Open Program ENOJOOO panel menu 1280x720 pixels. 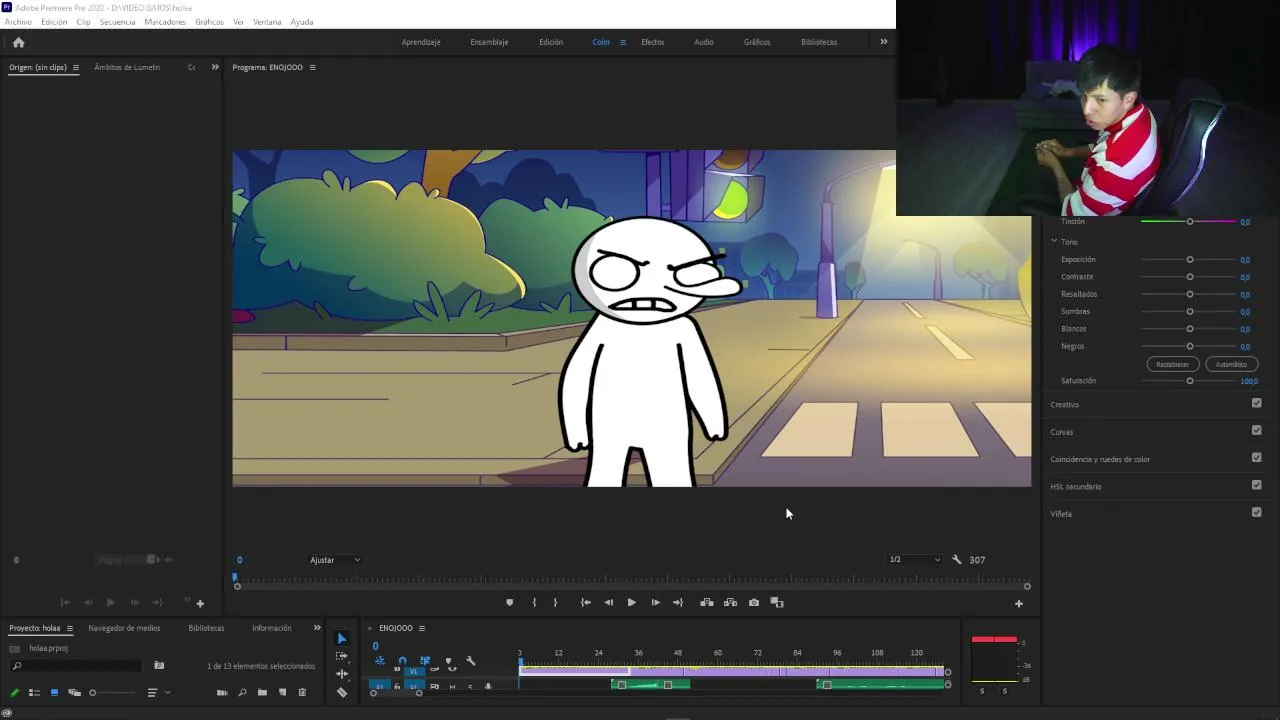click(312, 67)
